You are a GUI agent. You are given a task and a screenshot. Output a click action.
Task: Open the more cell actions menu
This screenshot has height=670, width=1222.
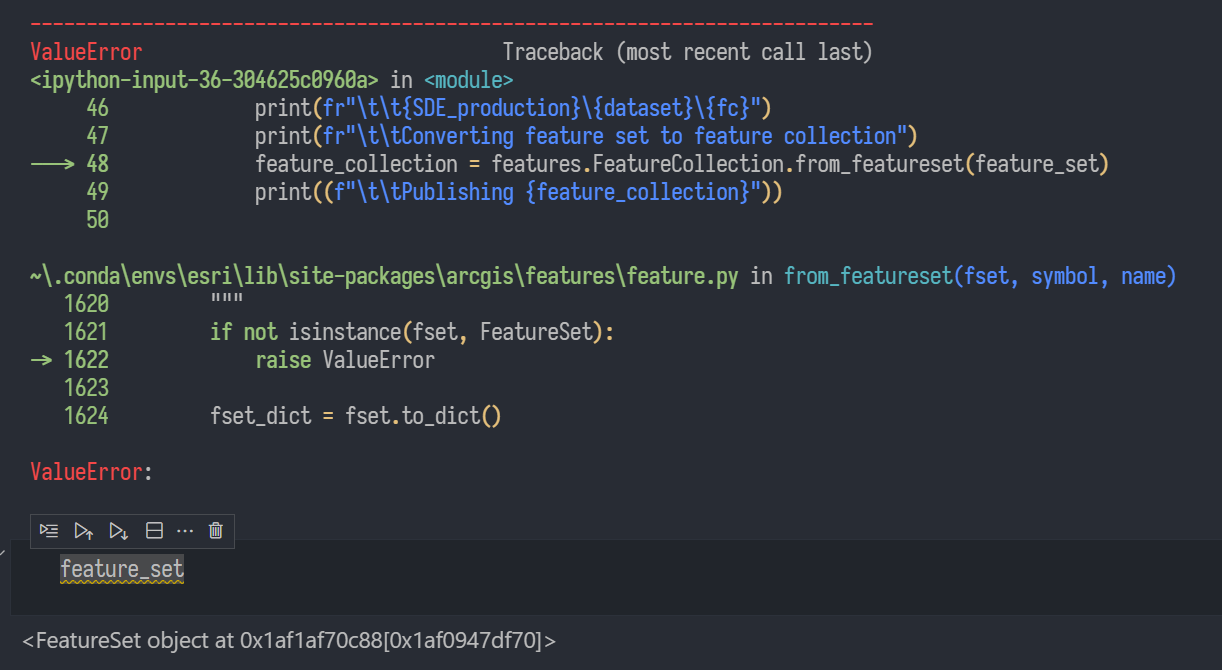185,531
